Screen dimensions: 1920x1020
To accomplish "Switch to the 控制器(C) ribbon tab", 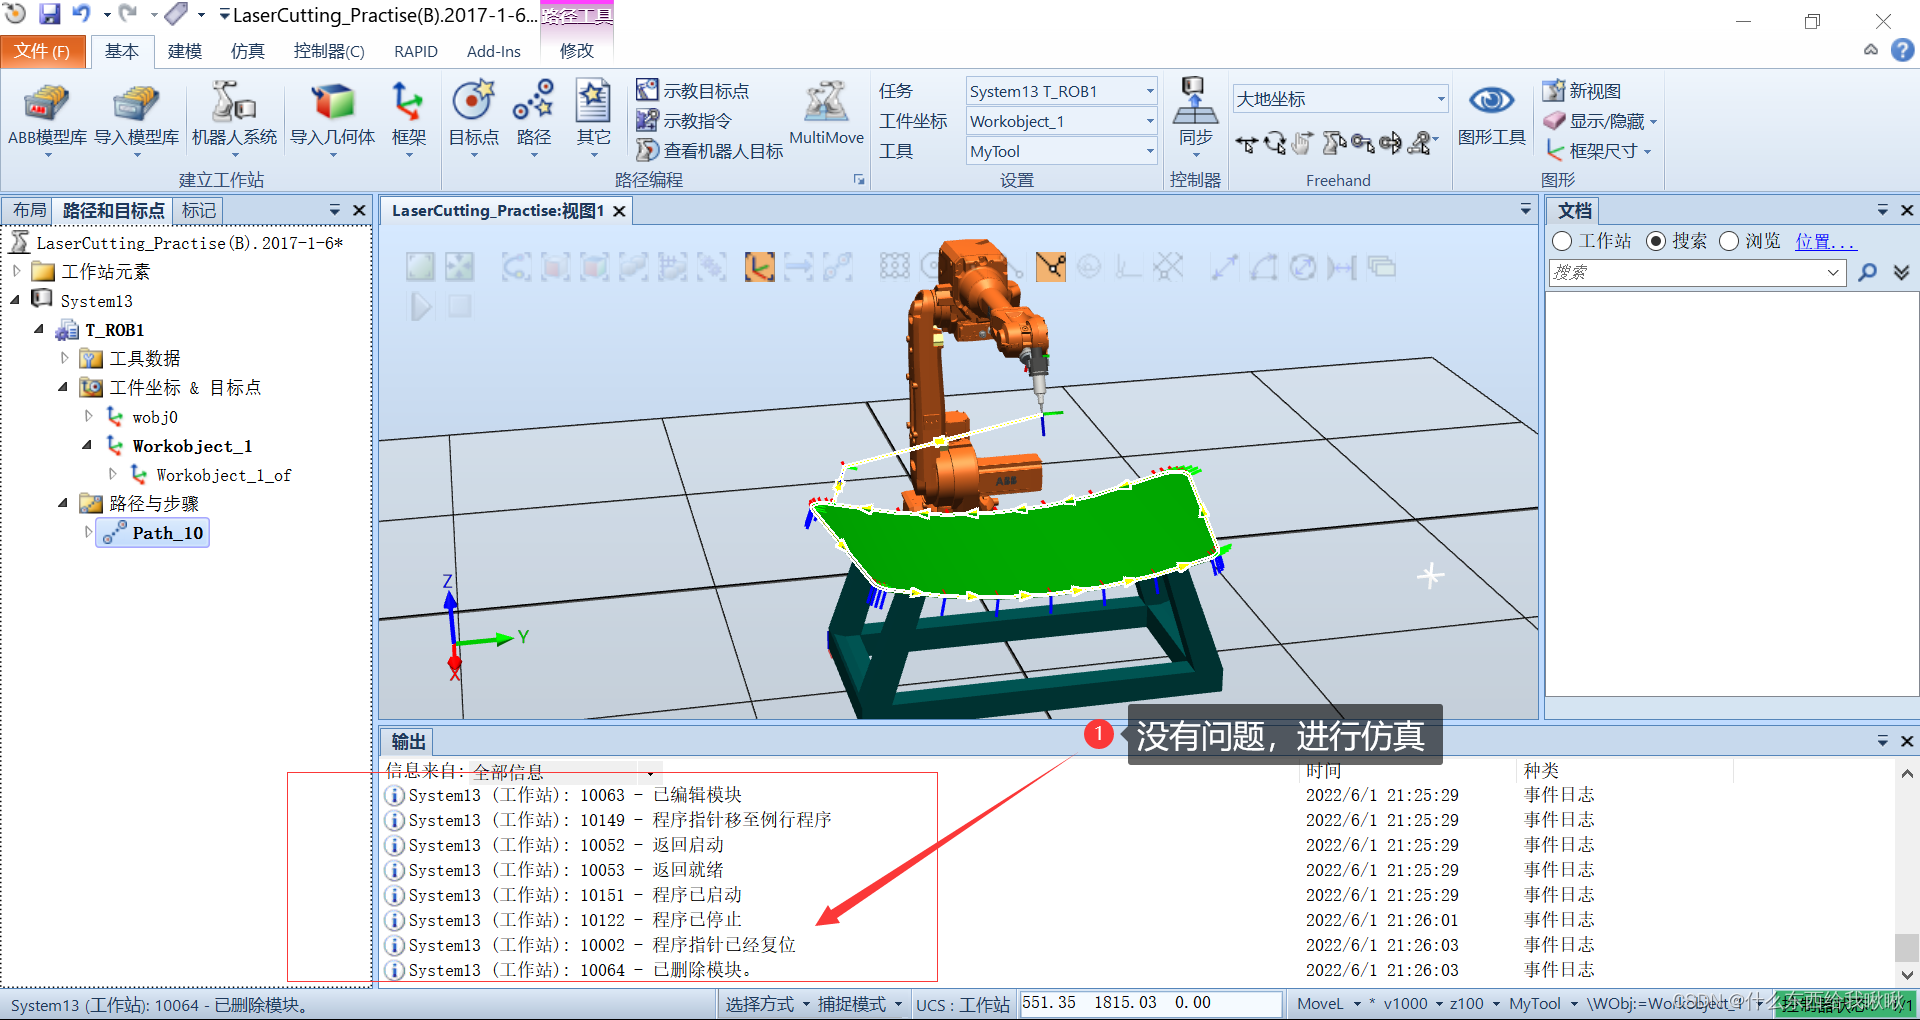I will pos(329,51).
